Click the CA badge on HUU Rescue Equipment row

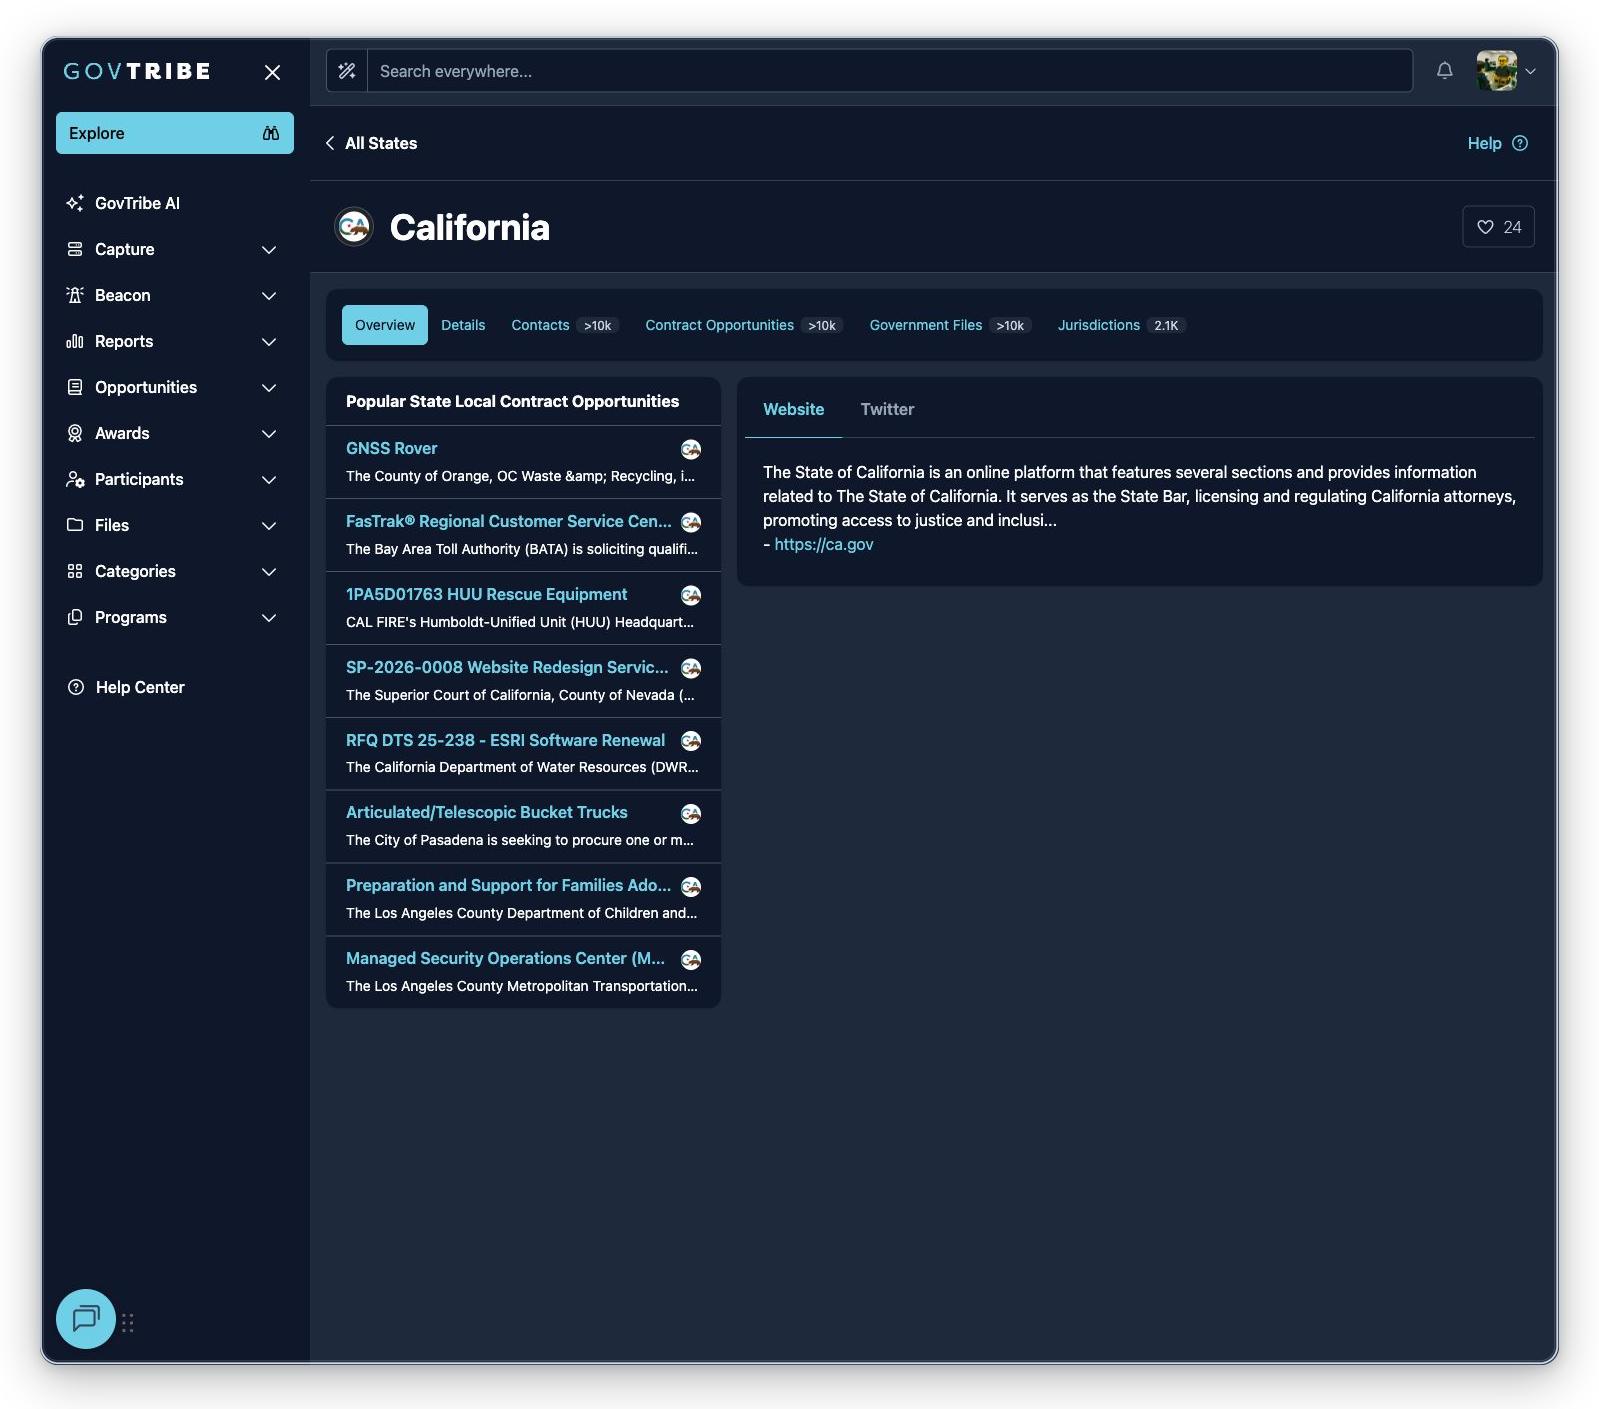click(691, 595)
